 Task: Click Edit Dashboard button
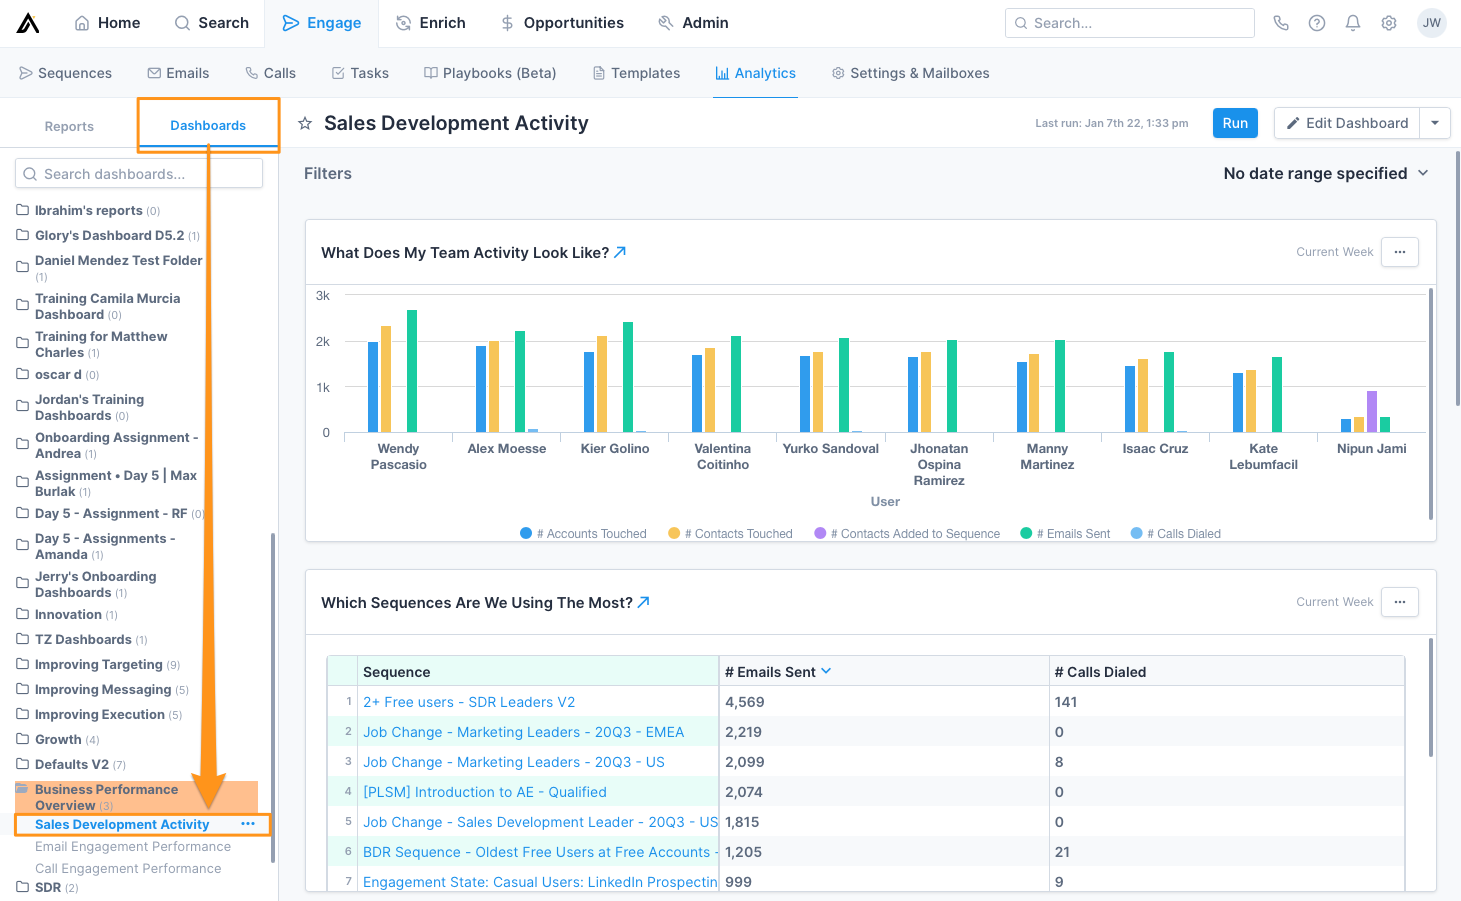click(x=1347, y=123)
